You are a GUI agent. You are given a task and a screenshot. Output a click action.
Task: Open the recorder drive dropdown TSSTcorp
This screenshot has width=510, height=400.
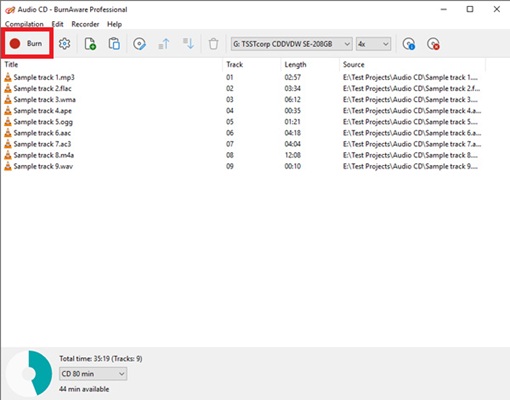point(291,44)
